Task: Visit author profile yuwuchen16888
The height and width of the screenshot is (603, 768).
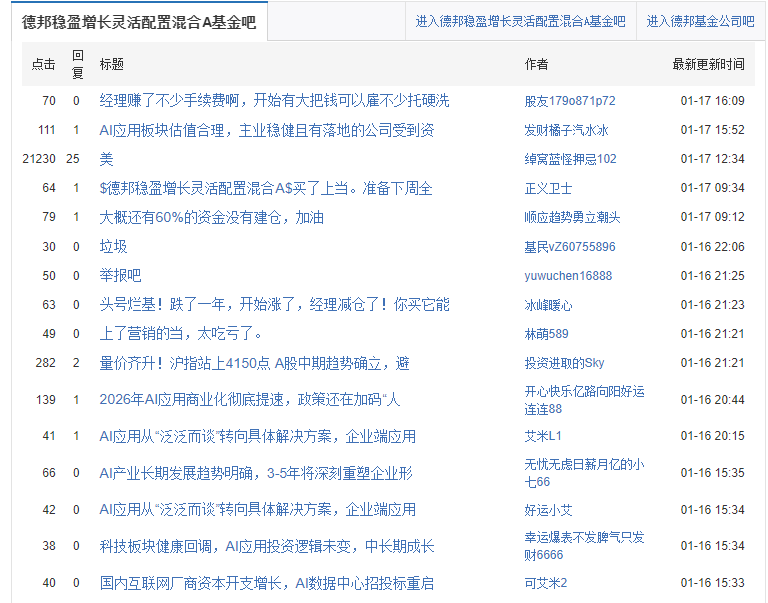Action: tap(568, 275)
